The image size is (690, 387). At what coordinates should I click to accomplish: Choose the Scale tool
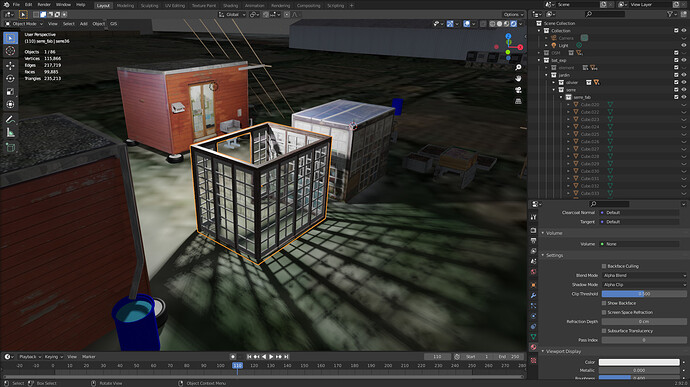[10, 92]
